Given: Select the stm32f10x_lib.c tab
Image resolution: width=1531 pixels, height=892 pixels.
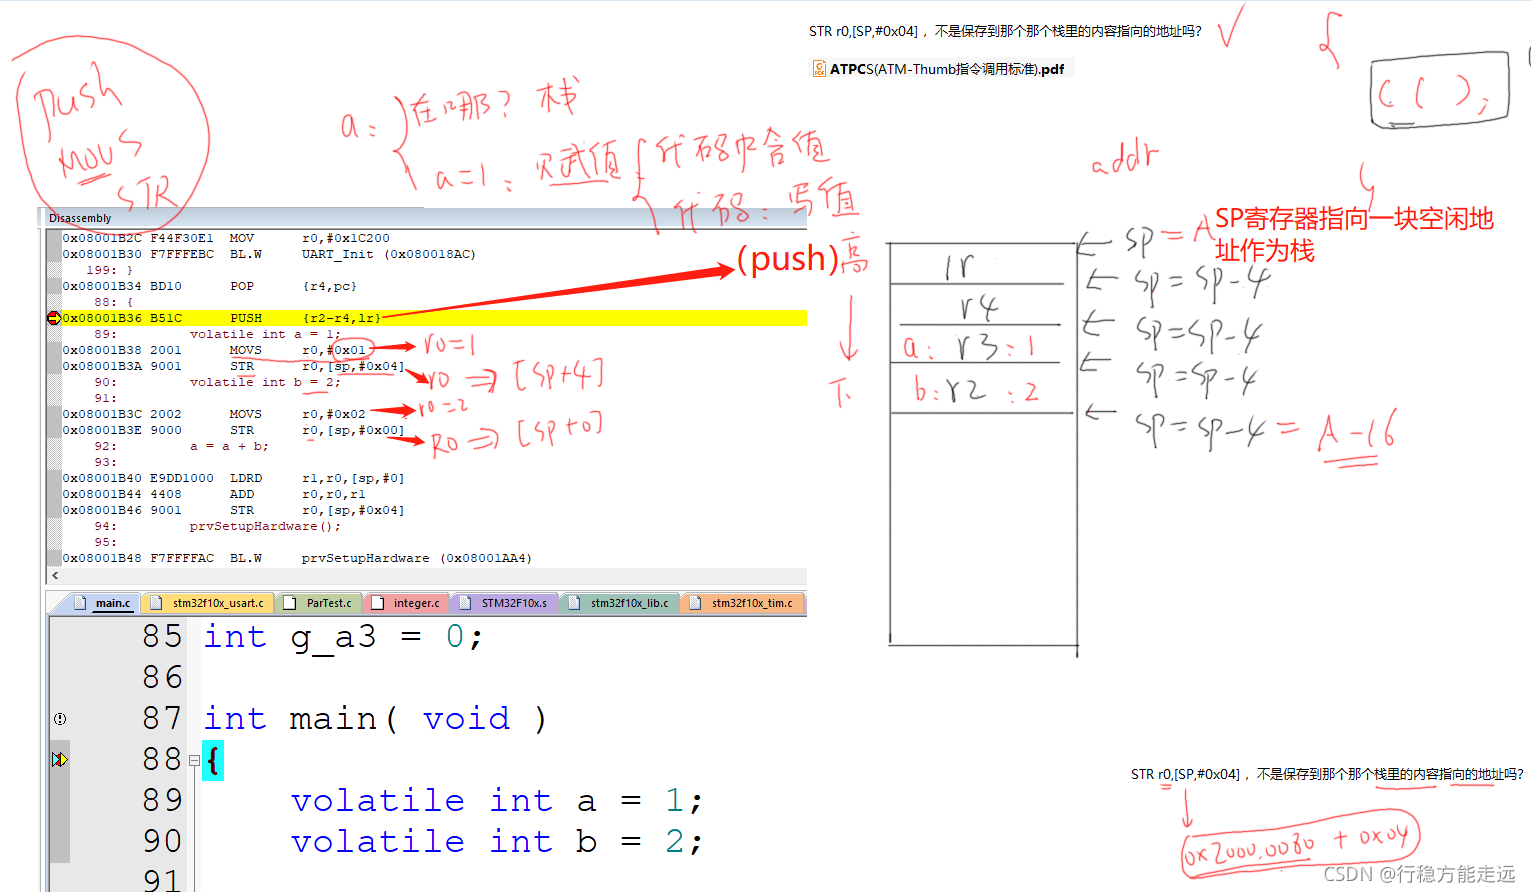Looking at the screenshot, I should click(619, 603).
